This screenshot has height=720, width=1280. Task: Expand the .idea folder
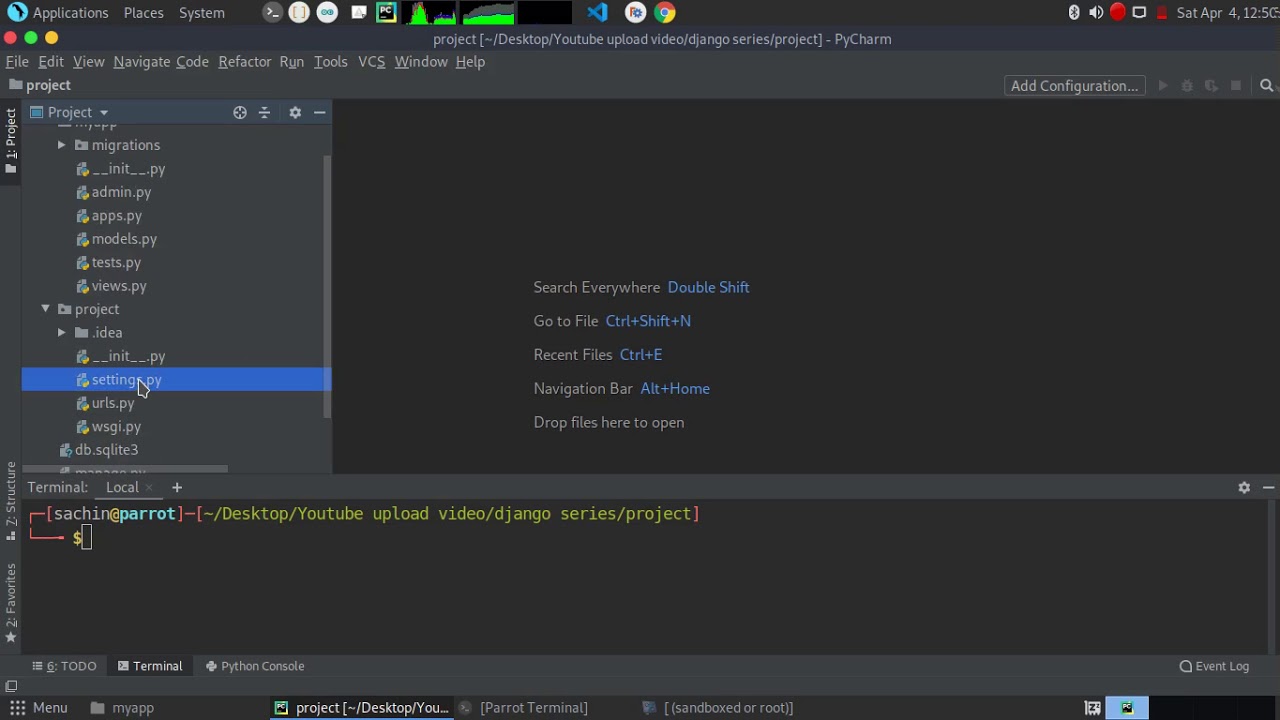[61, 333]
